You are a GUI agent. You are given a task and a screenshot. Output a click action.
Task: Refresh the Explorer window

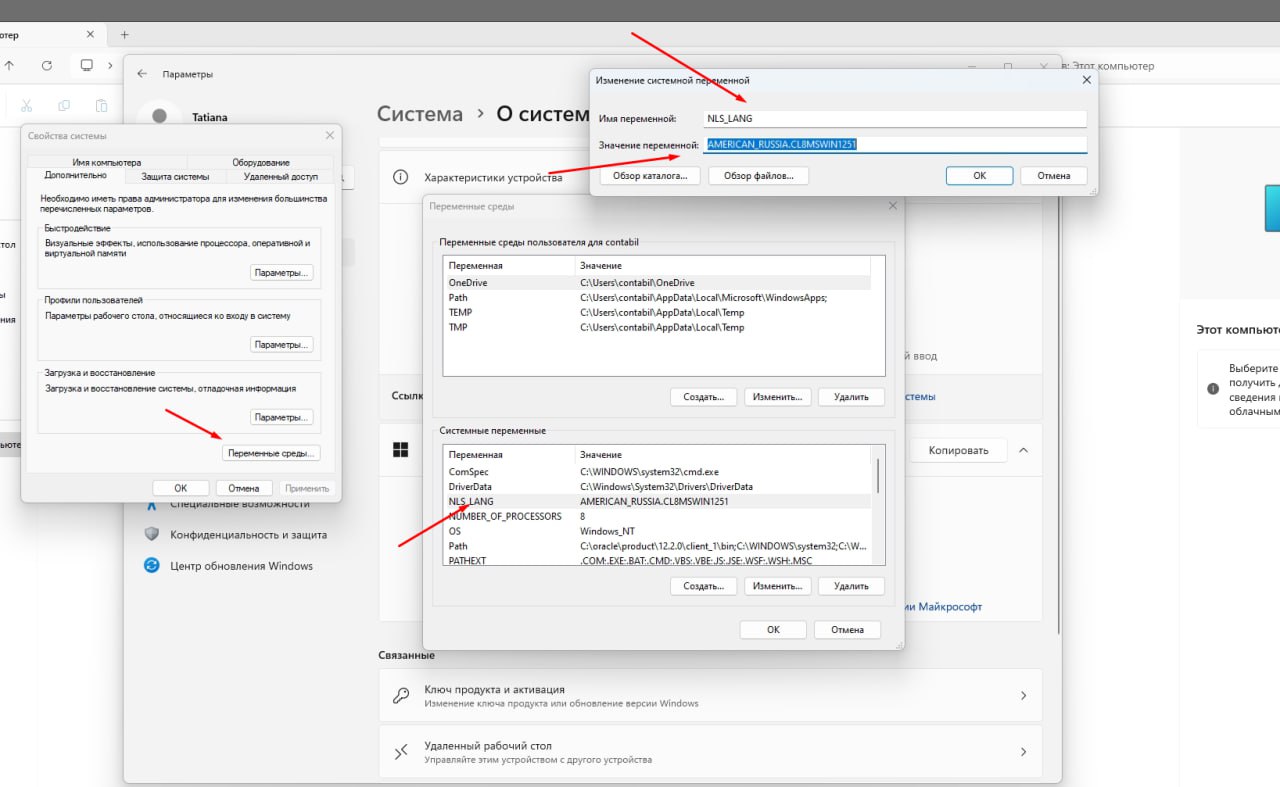(x=46, y=65)
